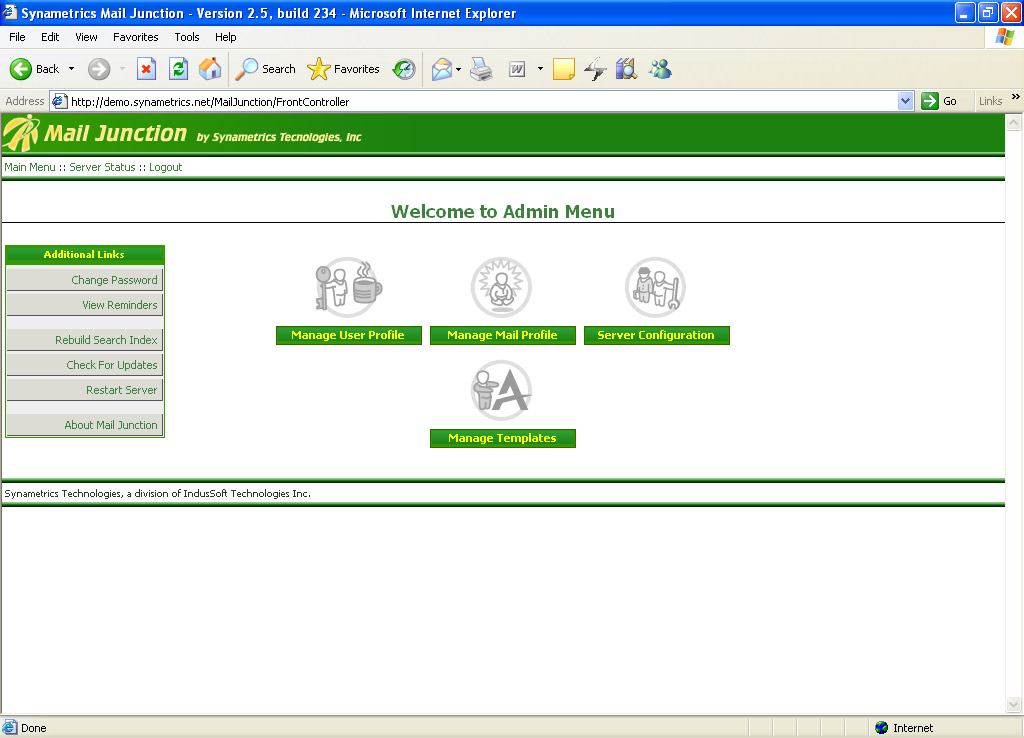Open the History toolbar icon

point(404,69)
